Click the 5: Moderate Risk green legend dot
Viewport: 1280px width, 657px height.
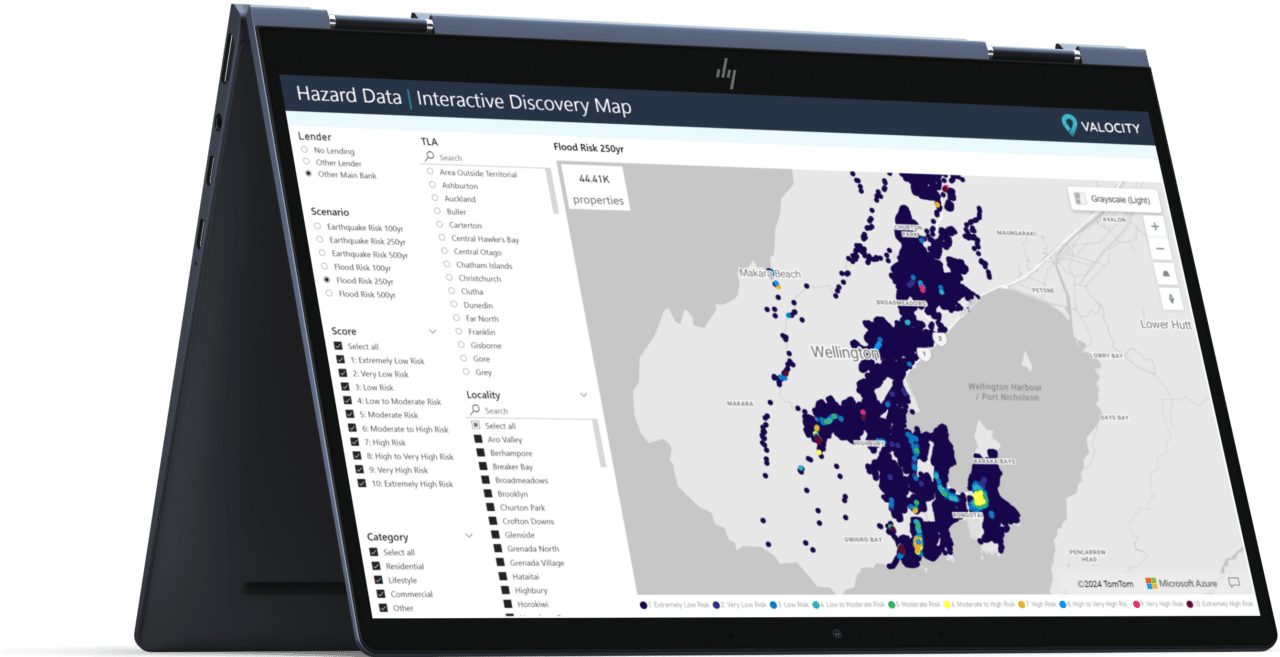[x=891, y=604]
